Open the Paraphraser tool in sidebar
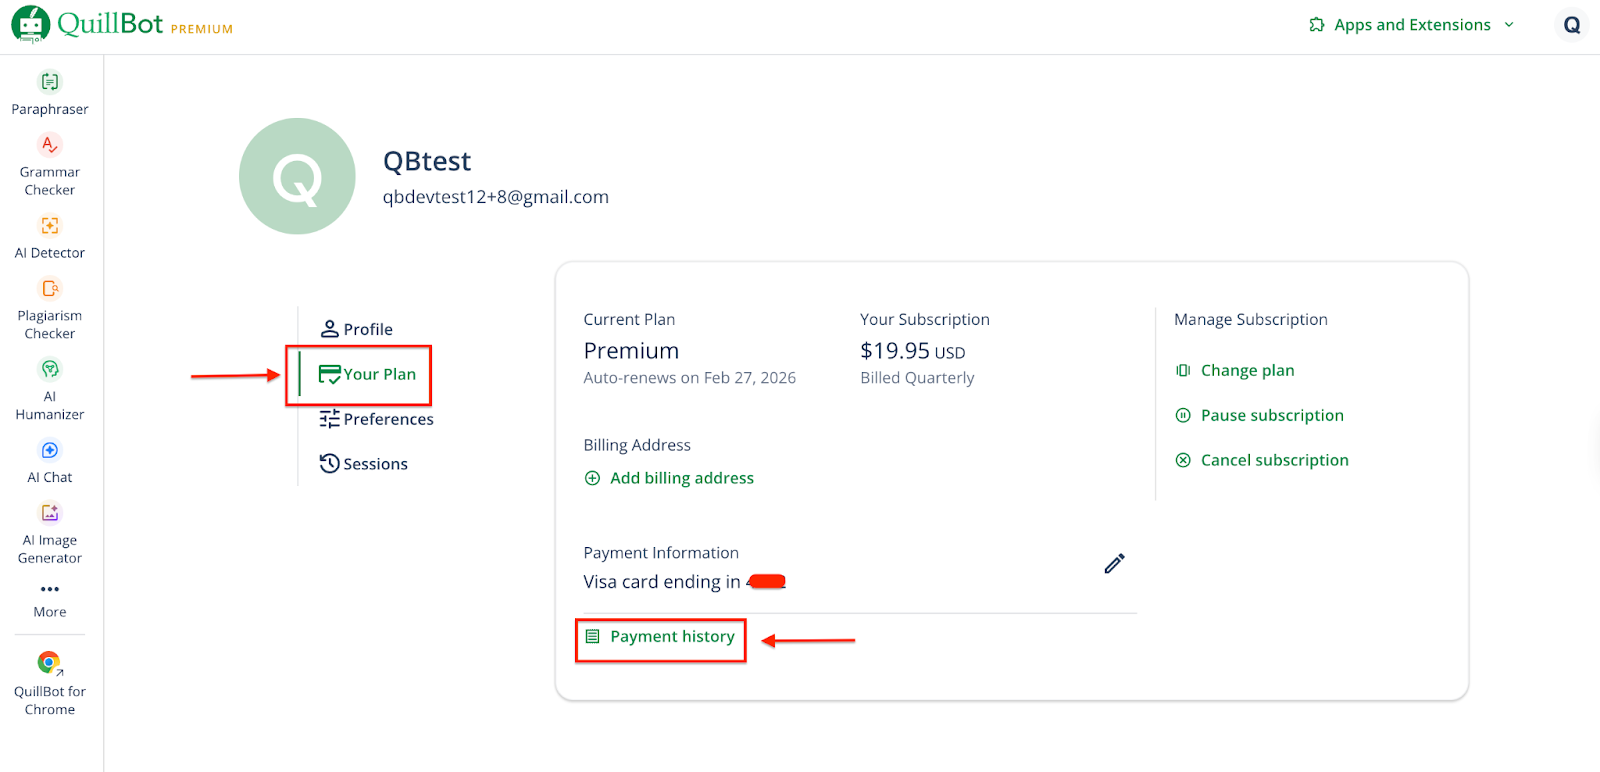The image size is (1600, 772). (50, 93)
